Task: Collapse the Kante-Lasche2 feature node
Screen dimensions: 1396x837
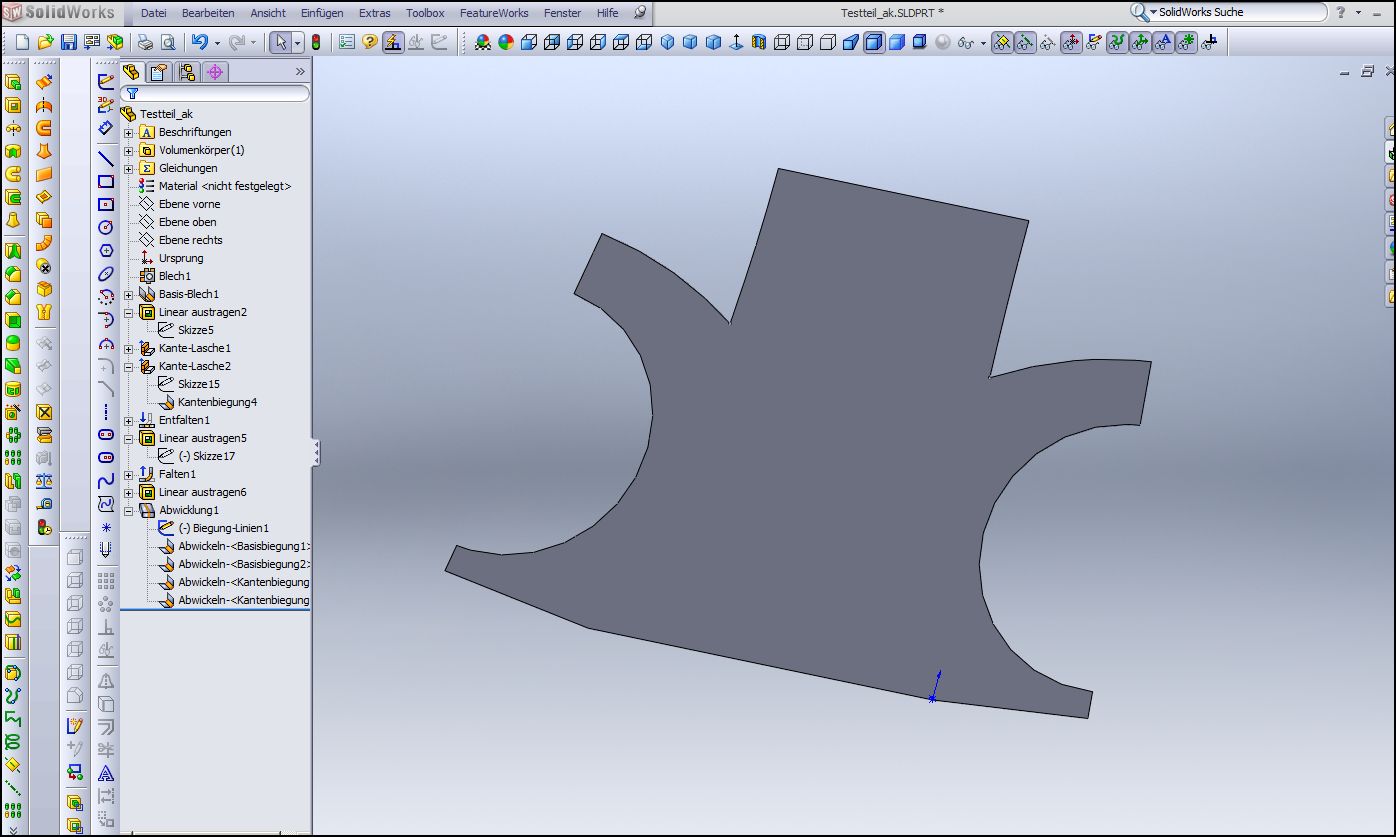Action: 128,367
